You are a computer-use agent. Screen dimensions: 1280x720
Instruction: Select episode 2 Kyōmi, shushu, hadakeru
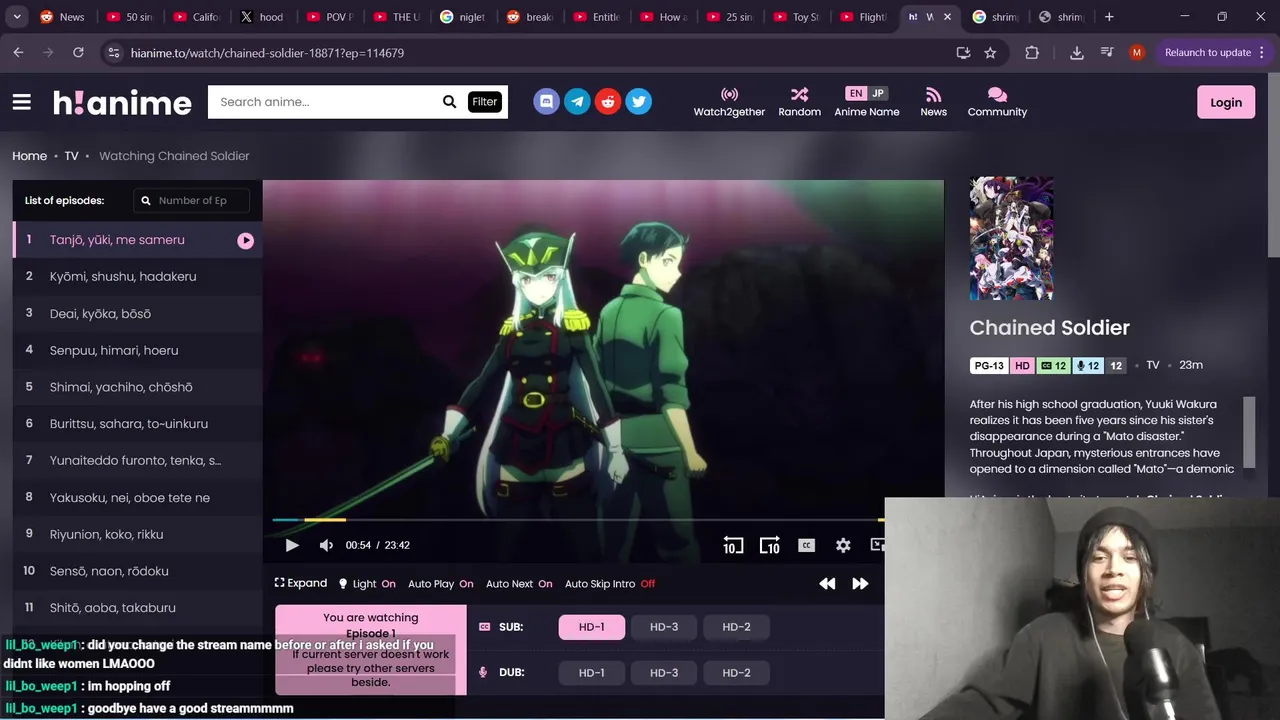(x=137, y=277)
